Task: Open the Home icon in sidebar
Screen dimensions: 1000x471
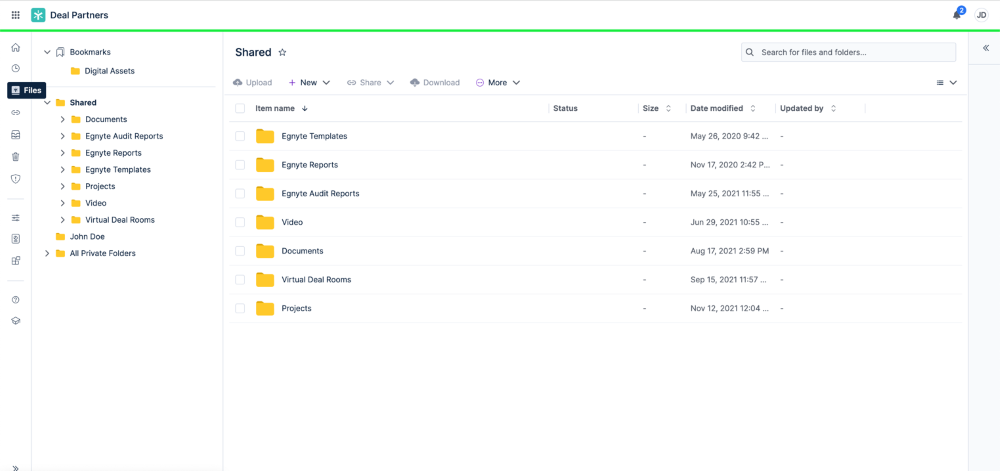Action: point(16,47)
